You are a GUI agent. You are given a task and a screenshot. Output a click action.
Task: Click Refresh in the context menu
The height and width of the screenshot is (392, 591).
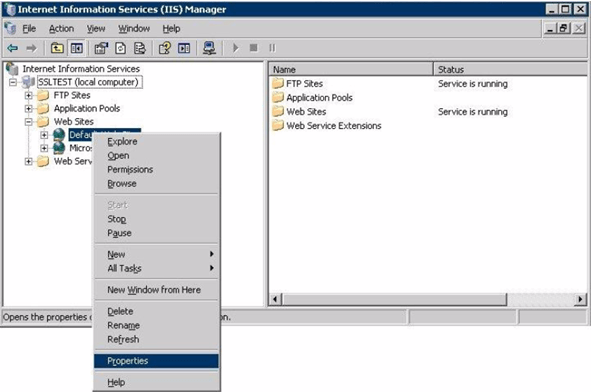[156, 339]
